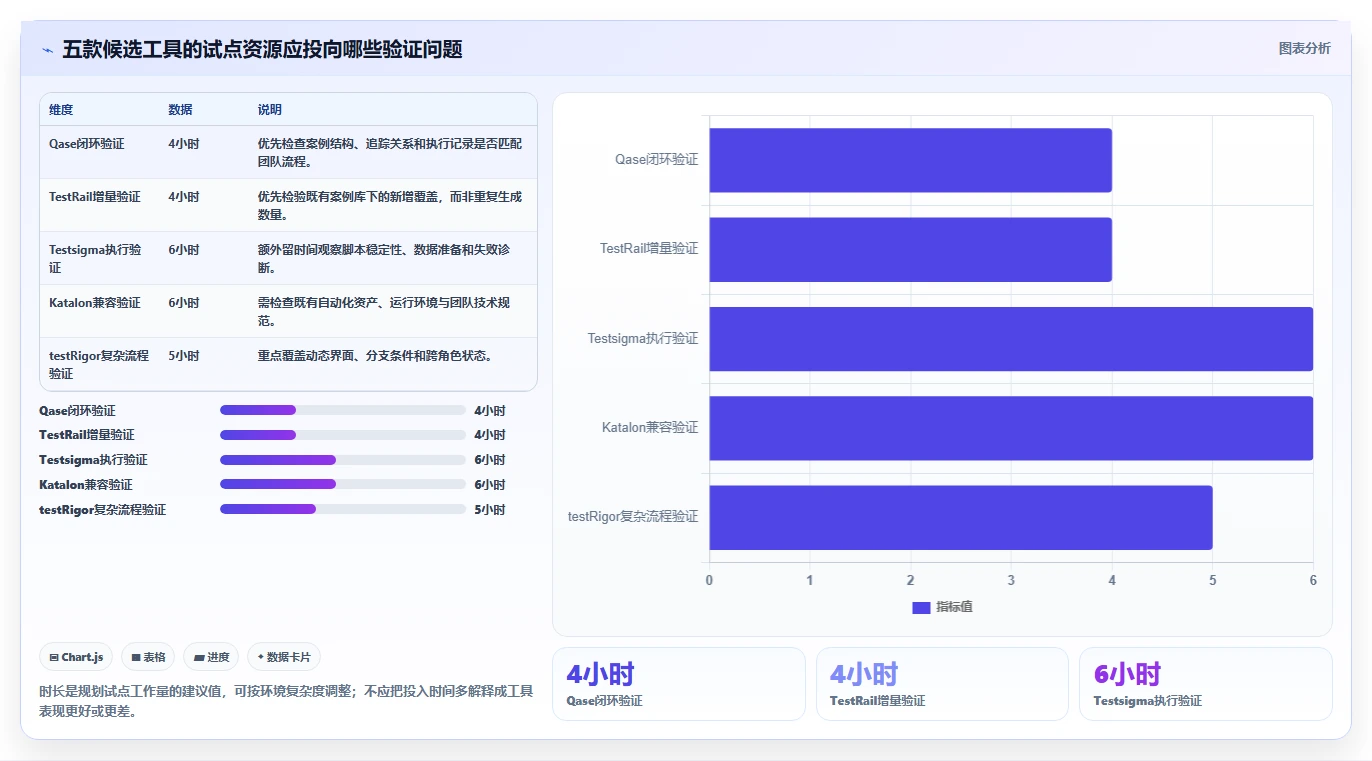Click the 图表分析 label in the header
1372x761 pixels.
coord(1304,48)
